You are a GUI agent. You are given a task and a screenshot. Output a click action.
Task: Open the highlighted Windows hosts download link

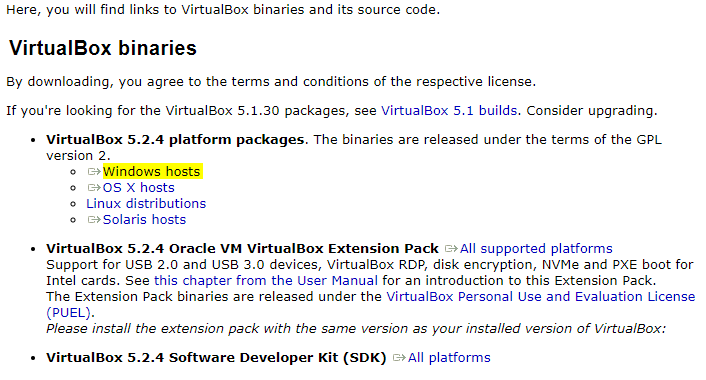pos(151,172)
